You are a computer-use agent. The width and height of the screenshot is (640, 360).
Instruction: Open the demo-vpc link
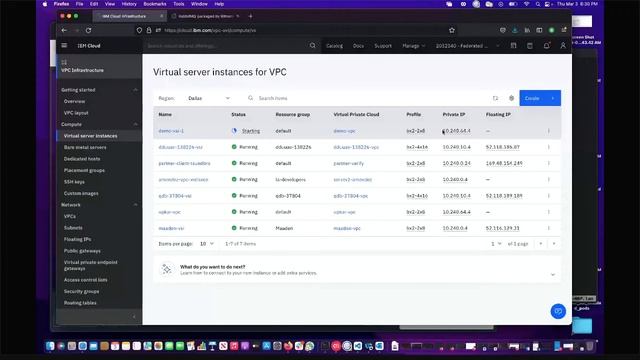tap(344, 131)
